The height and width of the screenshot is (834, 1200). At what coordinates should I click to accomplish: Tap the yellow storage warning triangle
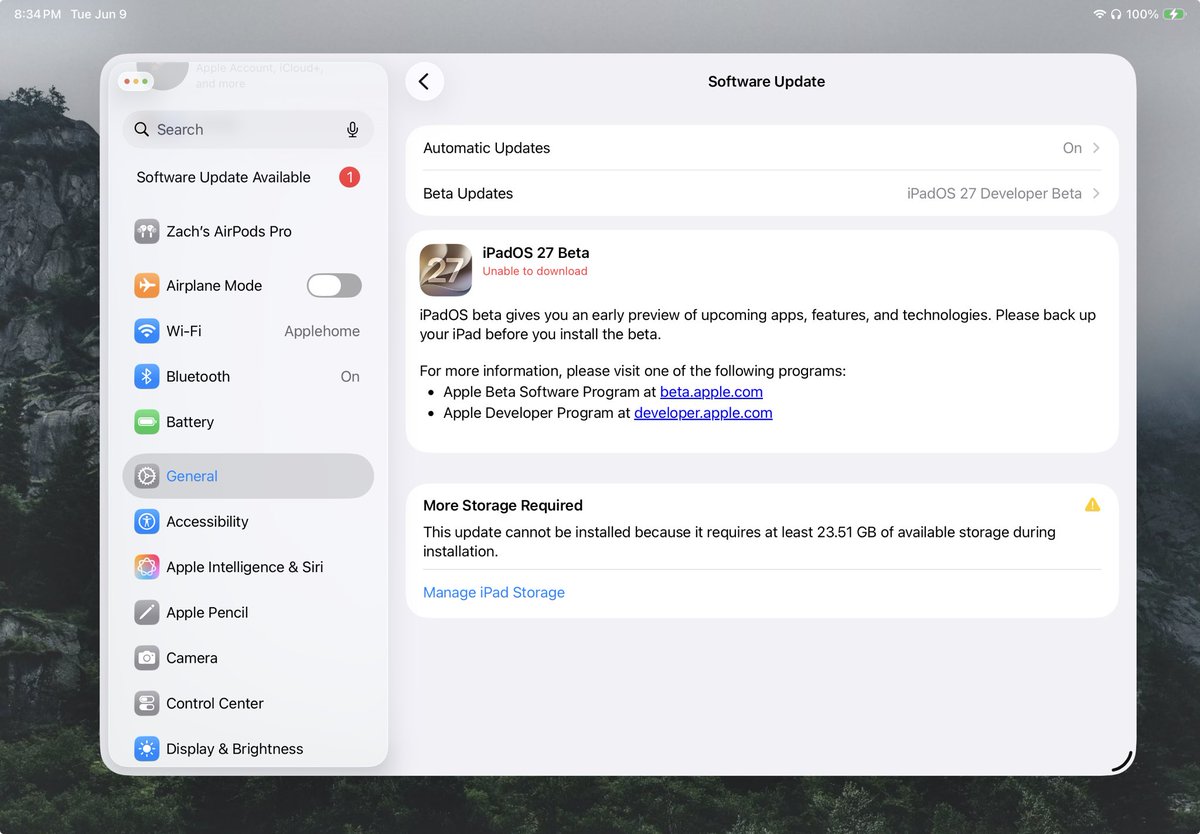click(x=1092, y=505)
